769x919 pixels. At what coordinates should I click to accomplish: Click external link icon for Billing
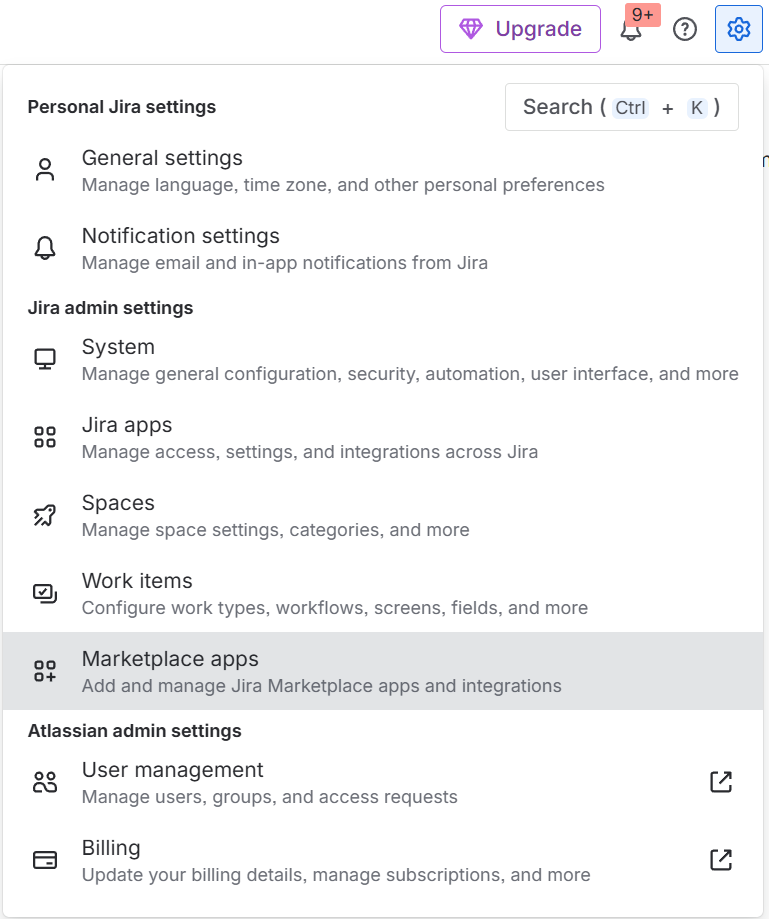click(721, 860)
